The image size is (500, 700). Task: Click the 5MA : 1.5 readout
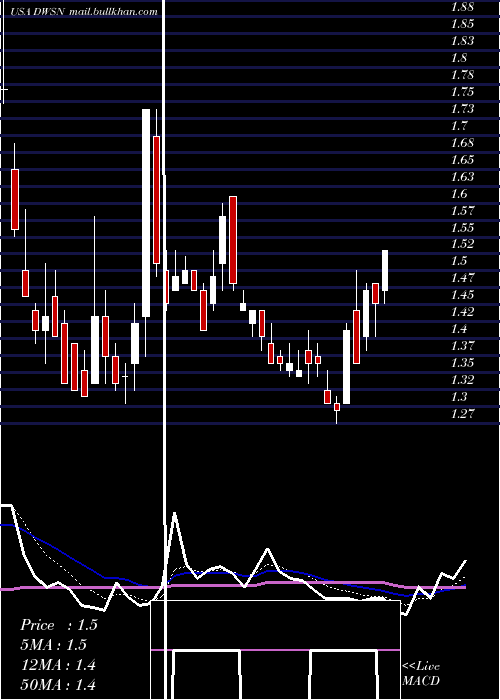[53, 645]
